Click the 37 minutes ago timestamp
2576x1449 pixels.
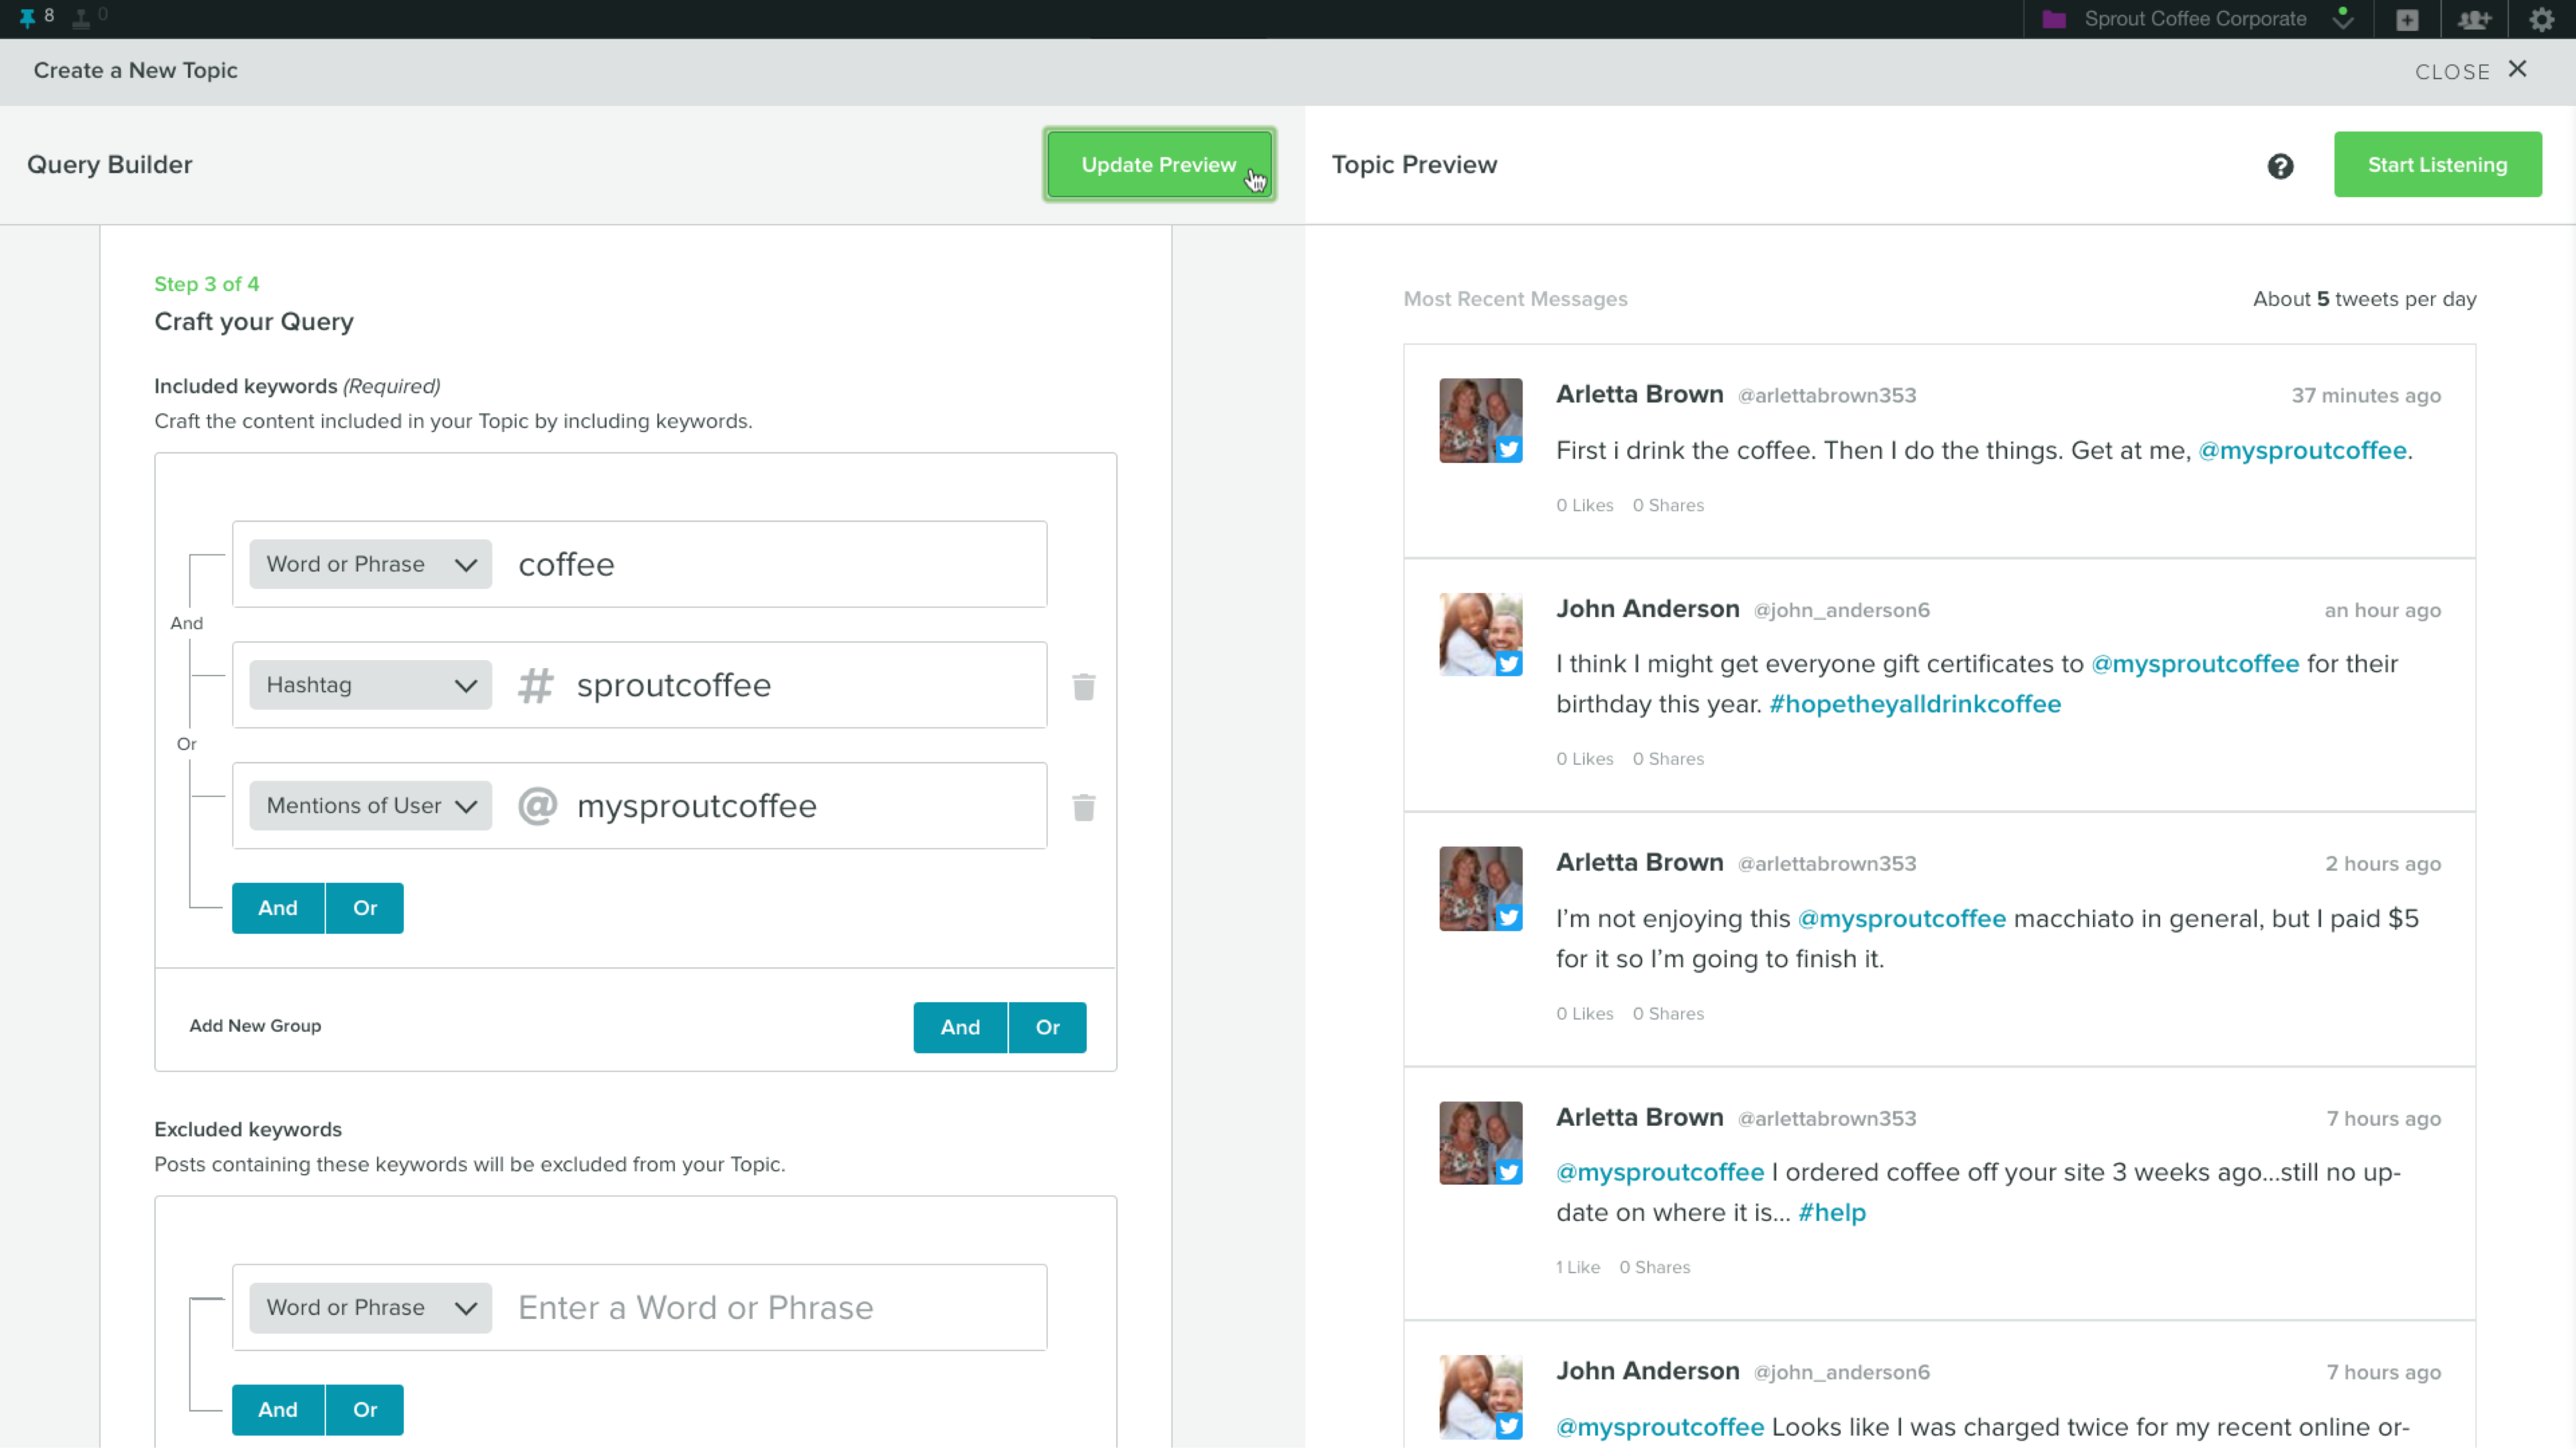click(2366, 395)
